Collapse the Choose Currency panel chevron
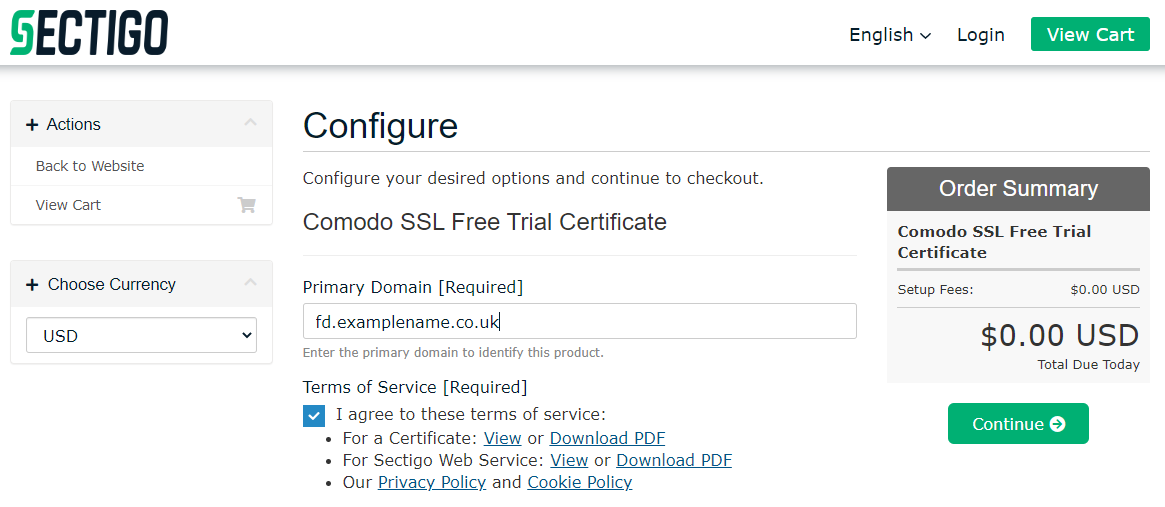The image size is (1165, 507). point(250,283)
